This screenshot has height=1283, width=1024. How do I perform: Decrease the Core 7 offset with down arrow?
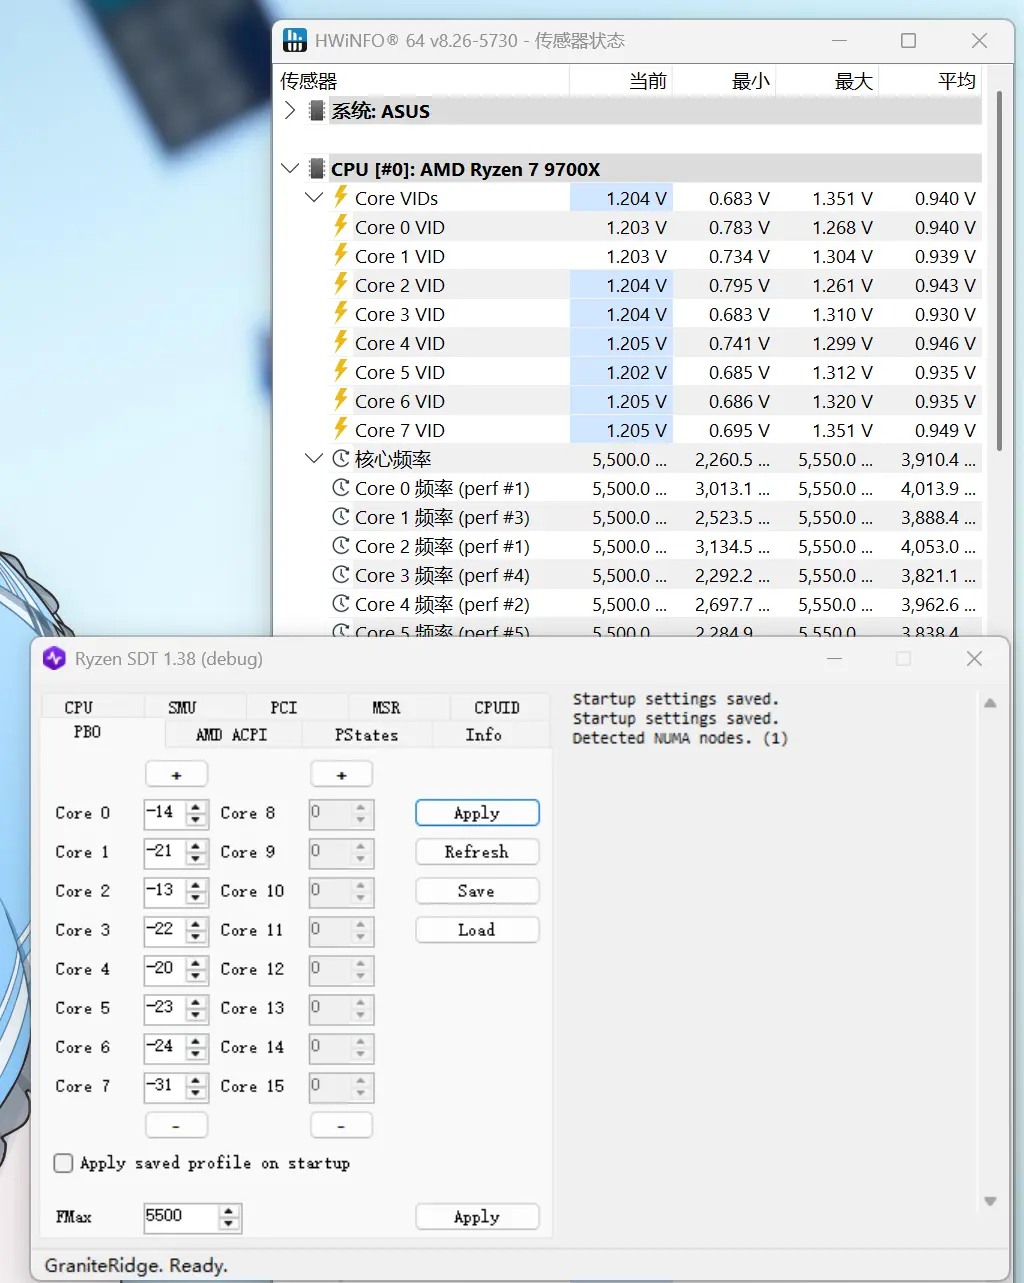(x=196, y=1092)
